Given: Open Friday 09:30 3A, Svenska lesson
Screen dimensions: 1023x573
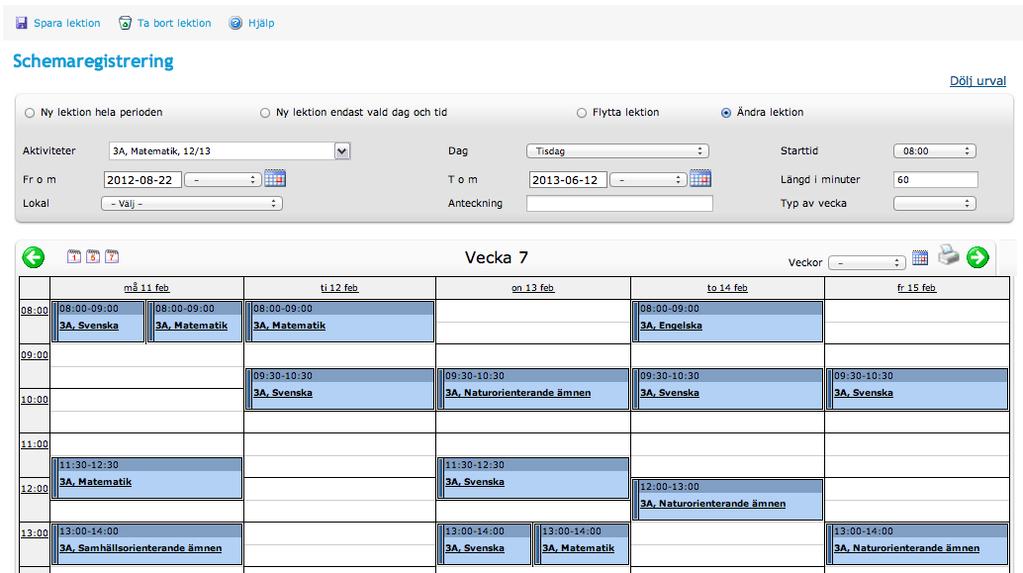Looking at the screenshot, I should point(917,389).
